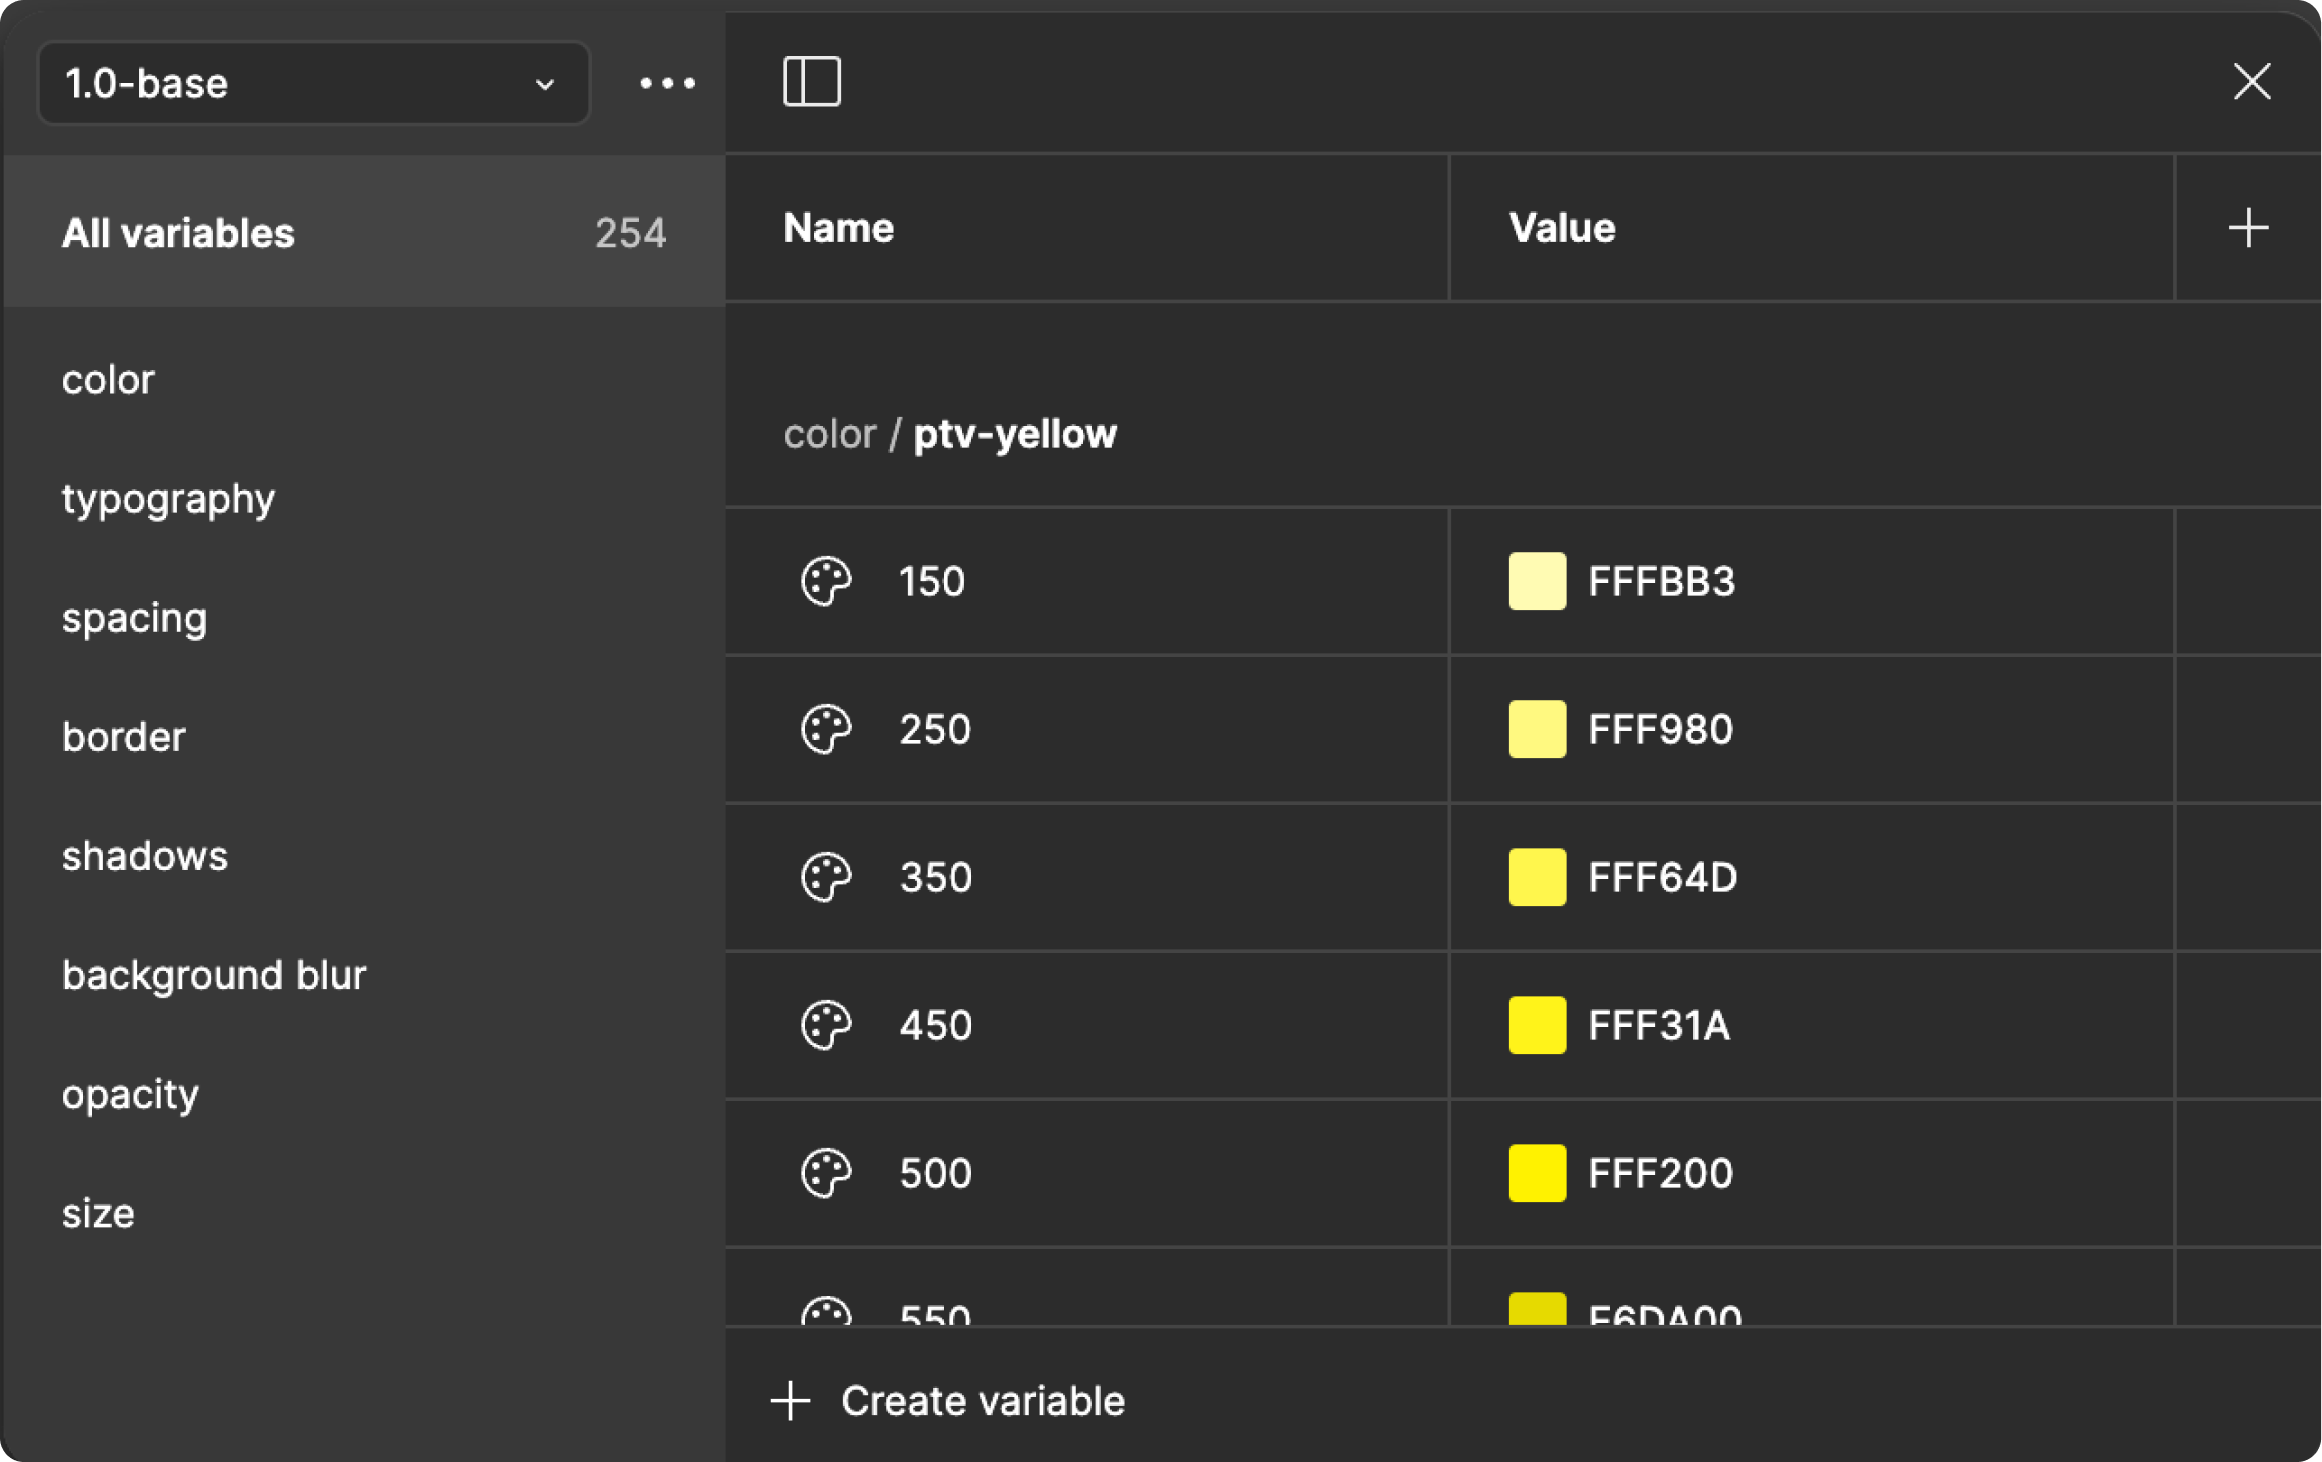Select the row for variable 150
Image resolution: width=2322 pixels, height=1462 pixels.
tap(1086, 581)
